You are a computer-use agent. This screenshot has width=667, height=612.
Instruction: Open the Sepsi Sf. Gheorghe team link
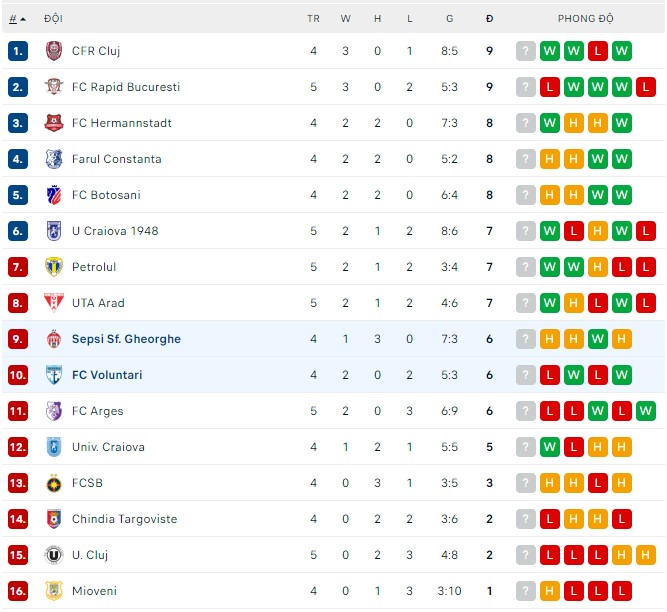point(126,339)
